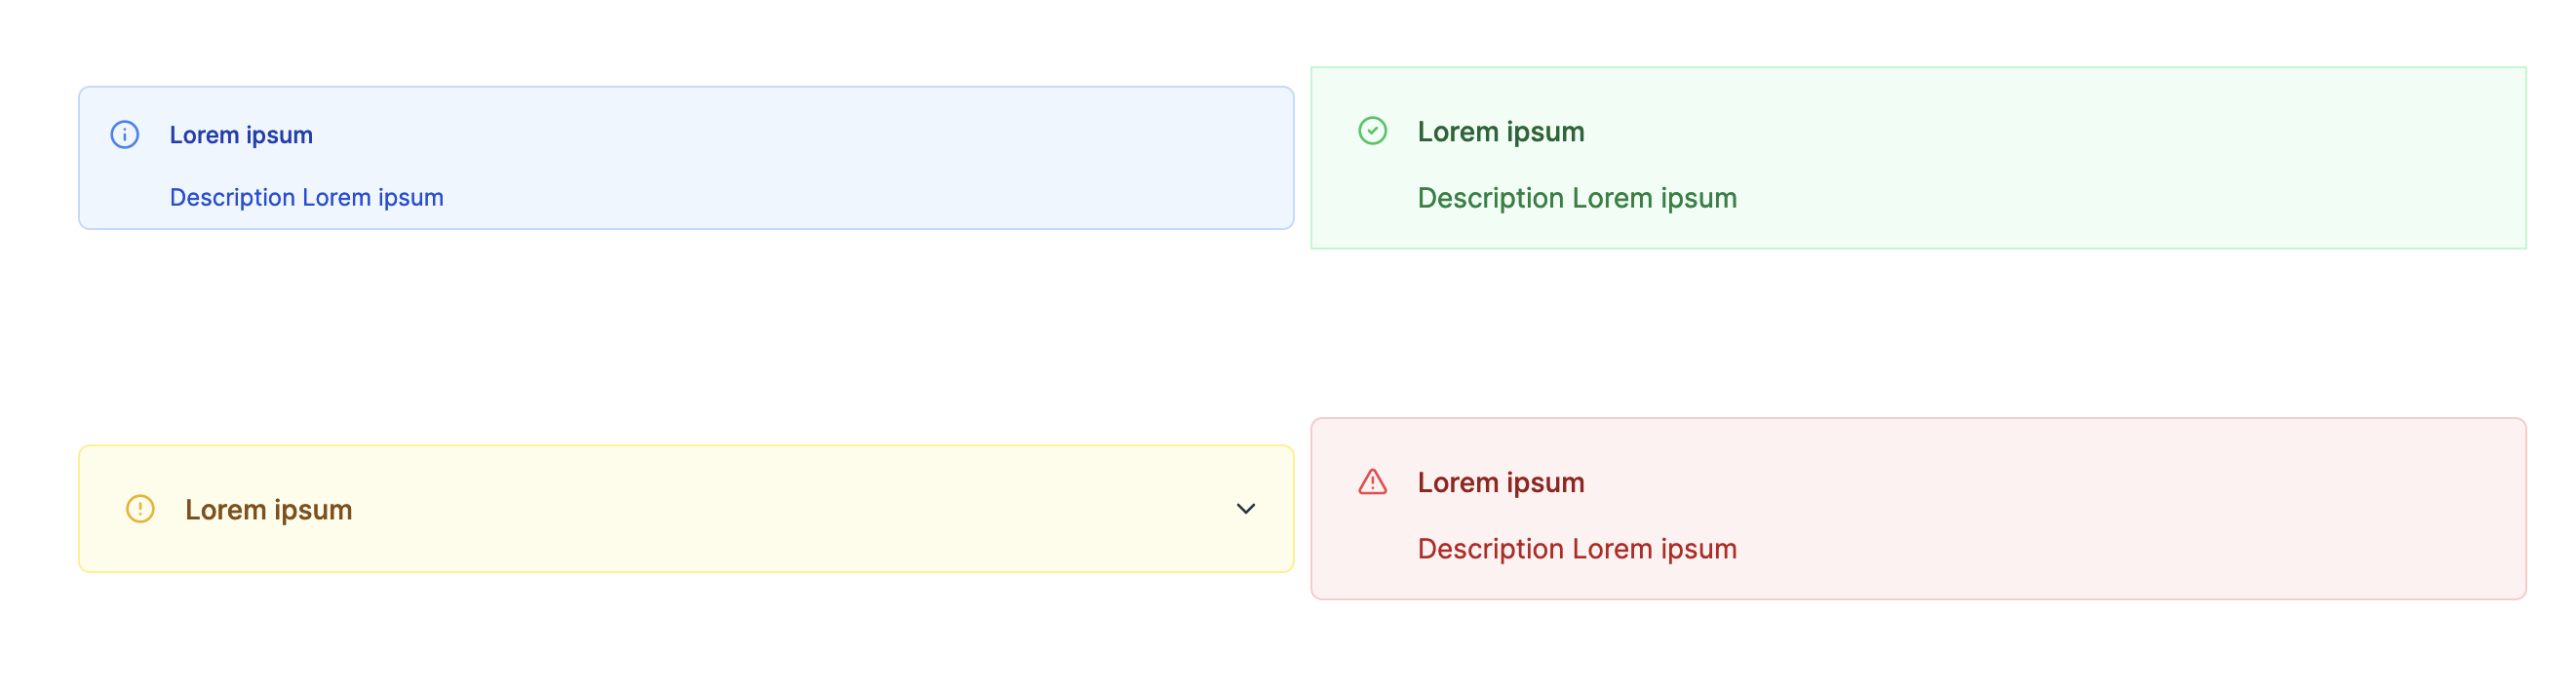Click the chevron on the yellow Lorem ipsum banner
Screen dimensions: 2576x690
pyautogui.click(x=1245, y=509)
